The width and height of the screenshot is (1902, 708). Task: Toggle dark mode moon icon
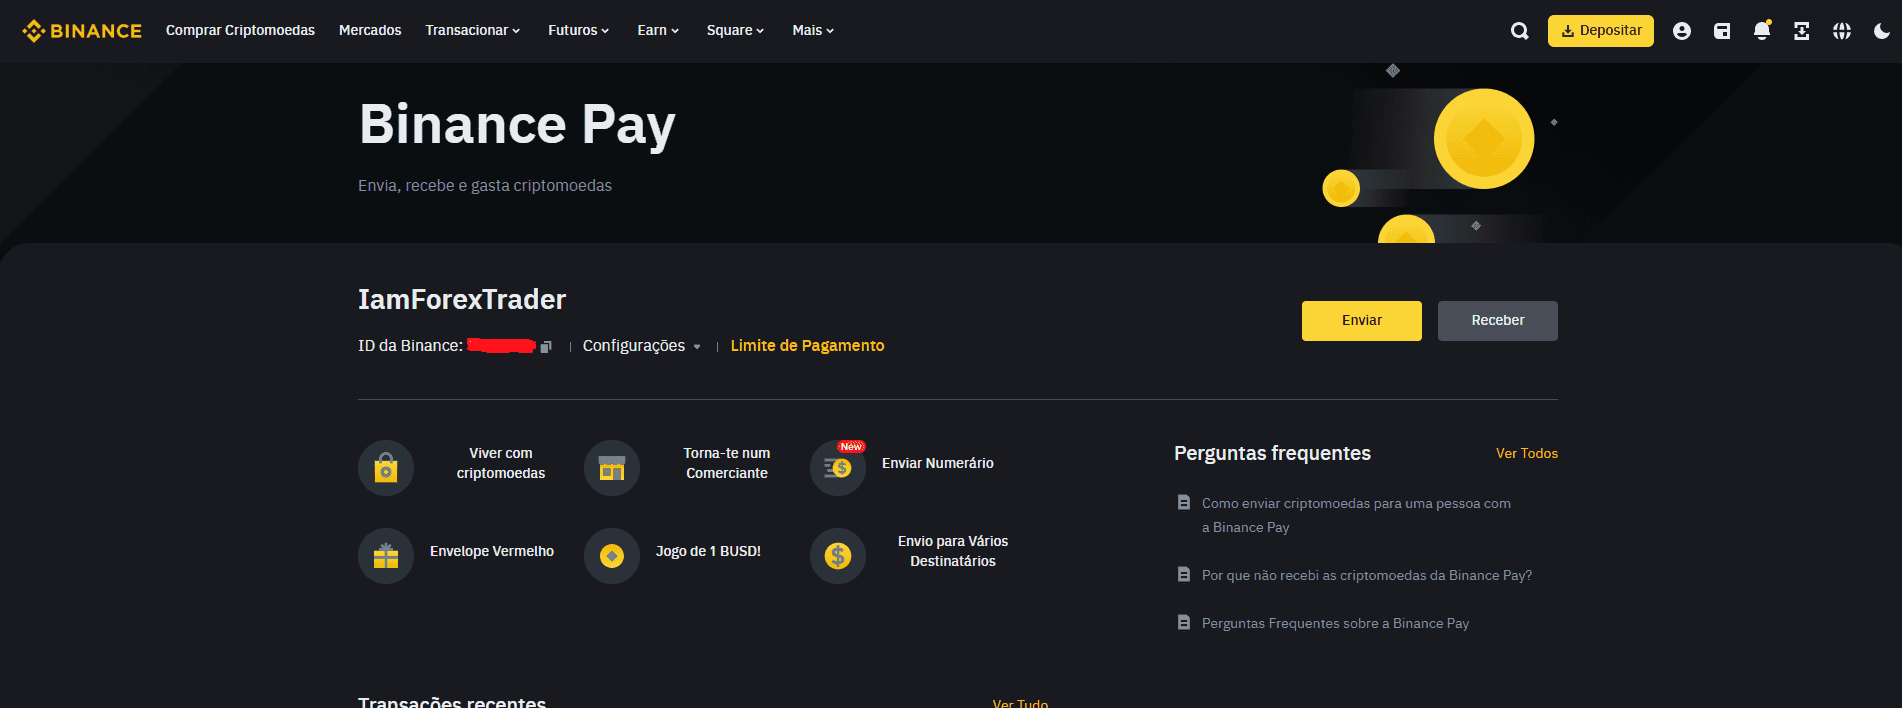tap(1881, 31)
